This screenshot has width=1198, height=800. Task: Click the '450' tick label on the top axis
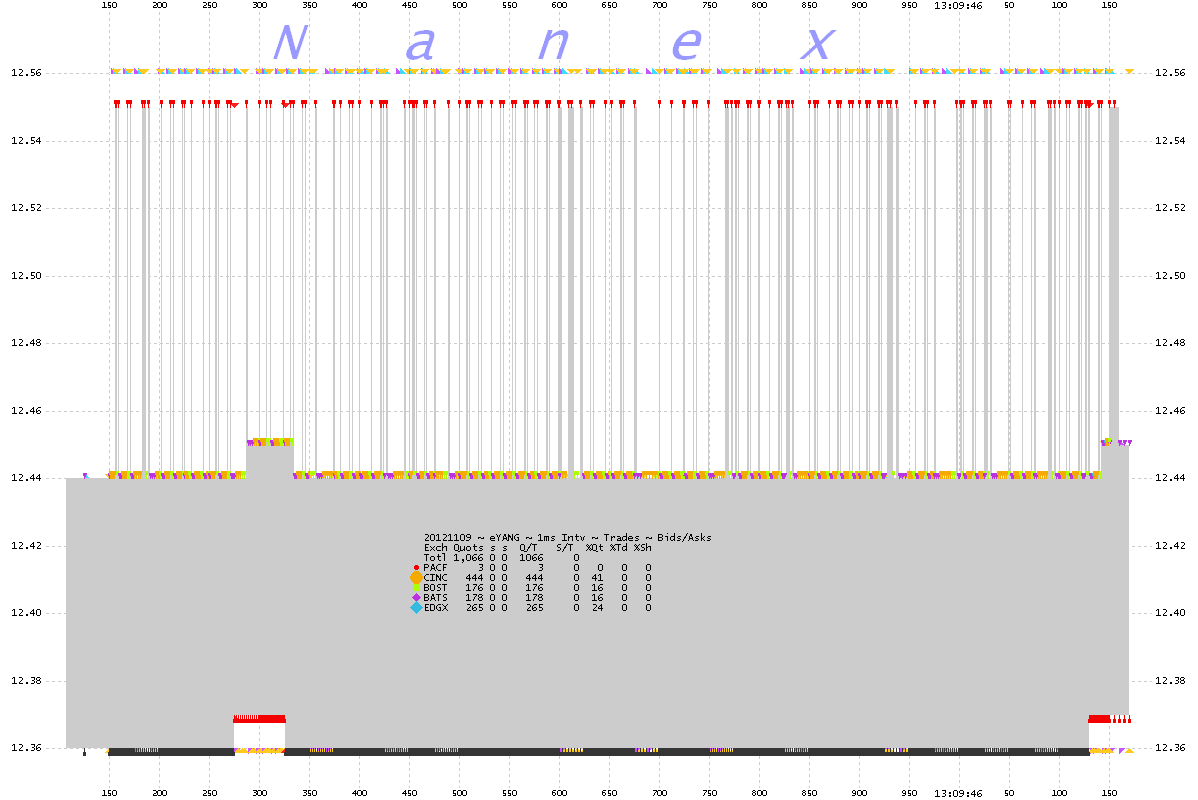tap(410, 5)
